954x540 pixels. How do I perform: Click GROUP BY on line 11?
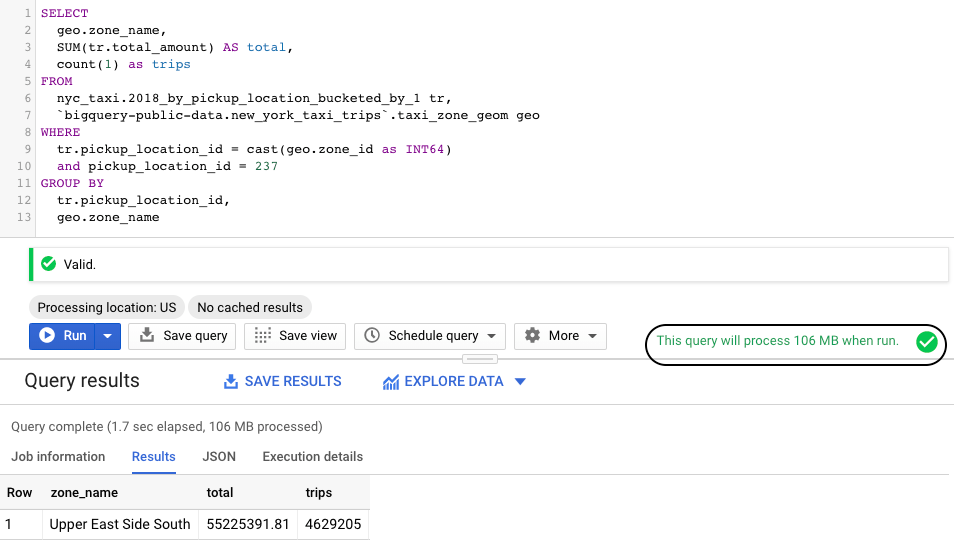(x=72, y=184)
